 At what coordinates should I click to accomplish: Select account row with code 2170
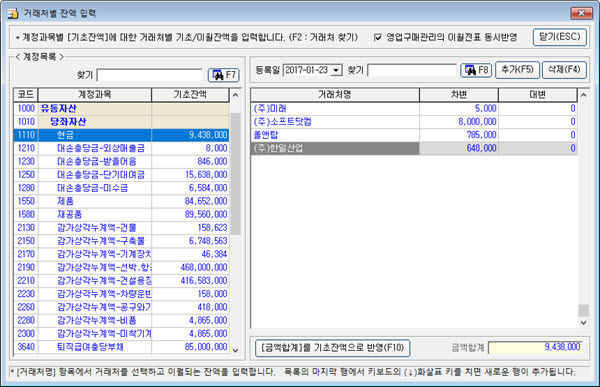121,254
